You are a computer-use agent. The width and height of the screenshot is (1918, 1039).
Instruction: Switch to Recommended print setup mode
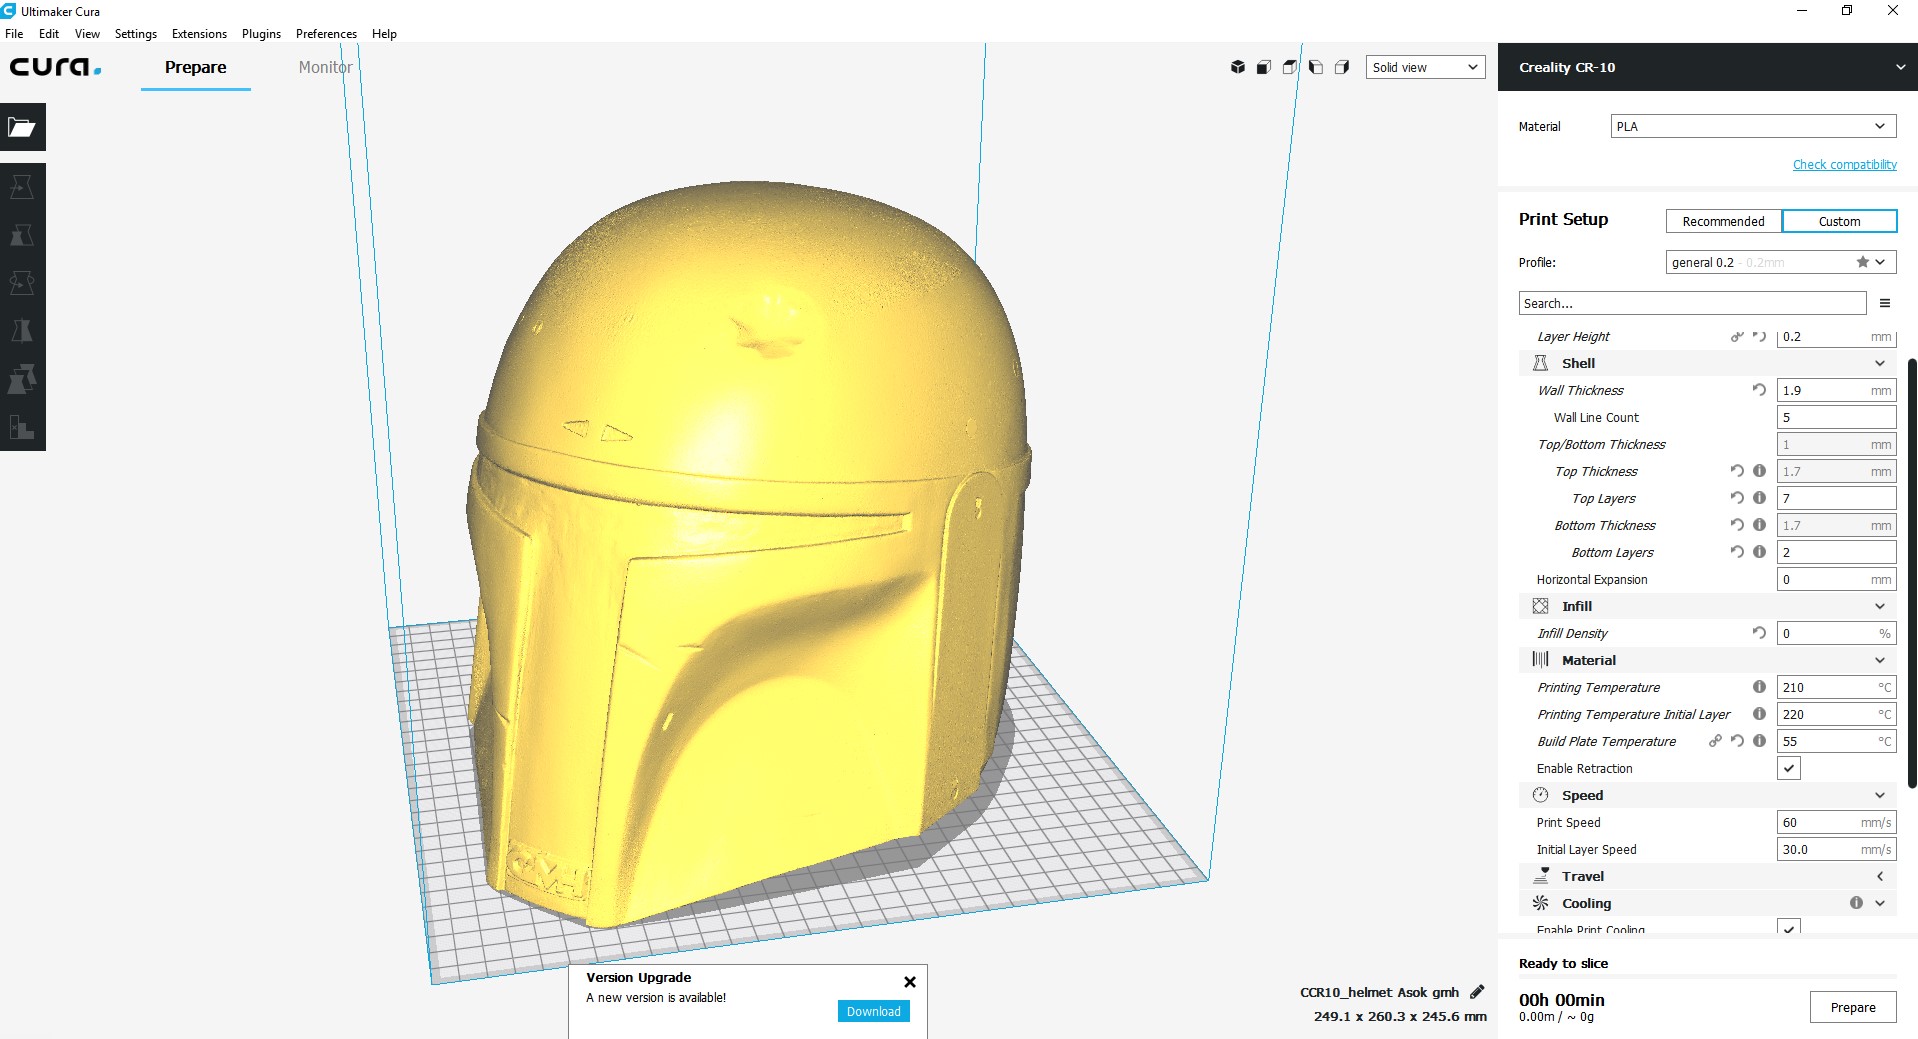(x=1723, y=221)
